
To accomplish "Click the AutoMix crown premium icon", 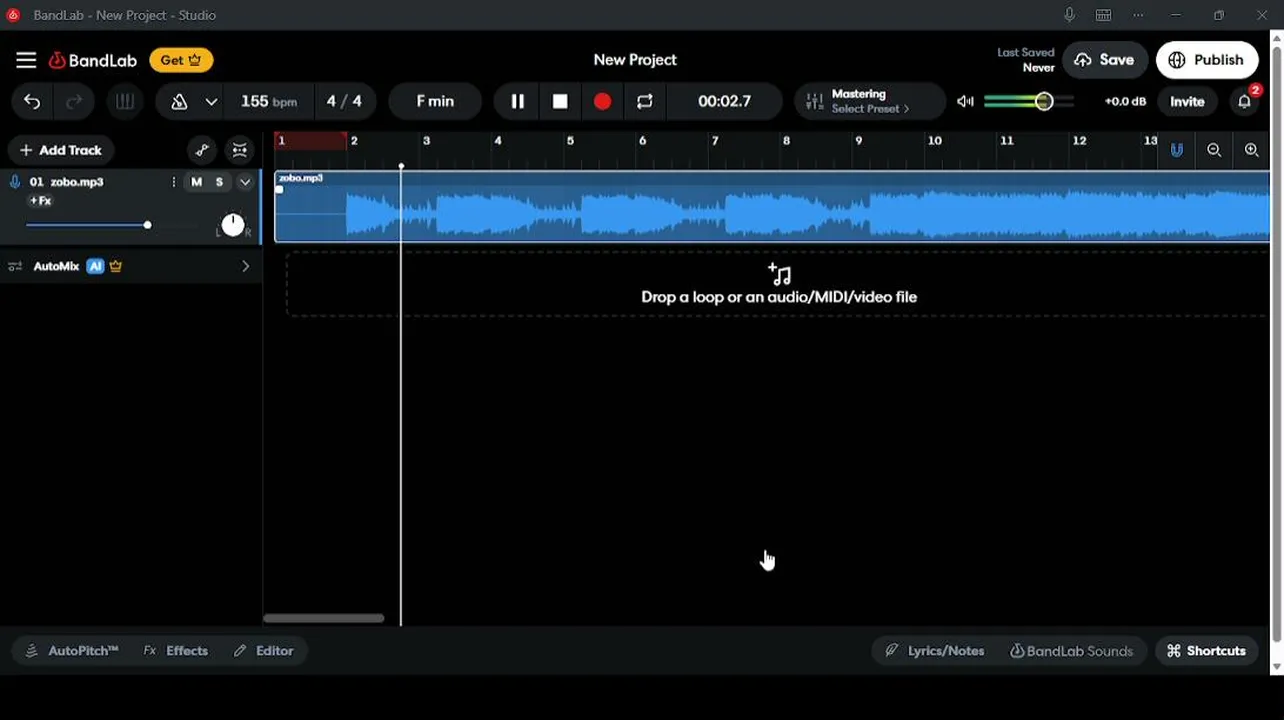I will coord(116,266).
